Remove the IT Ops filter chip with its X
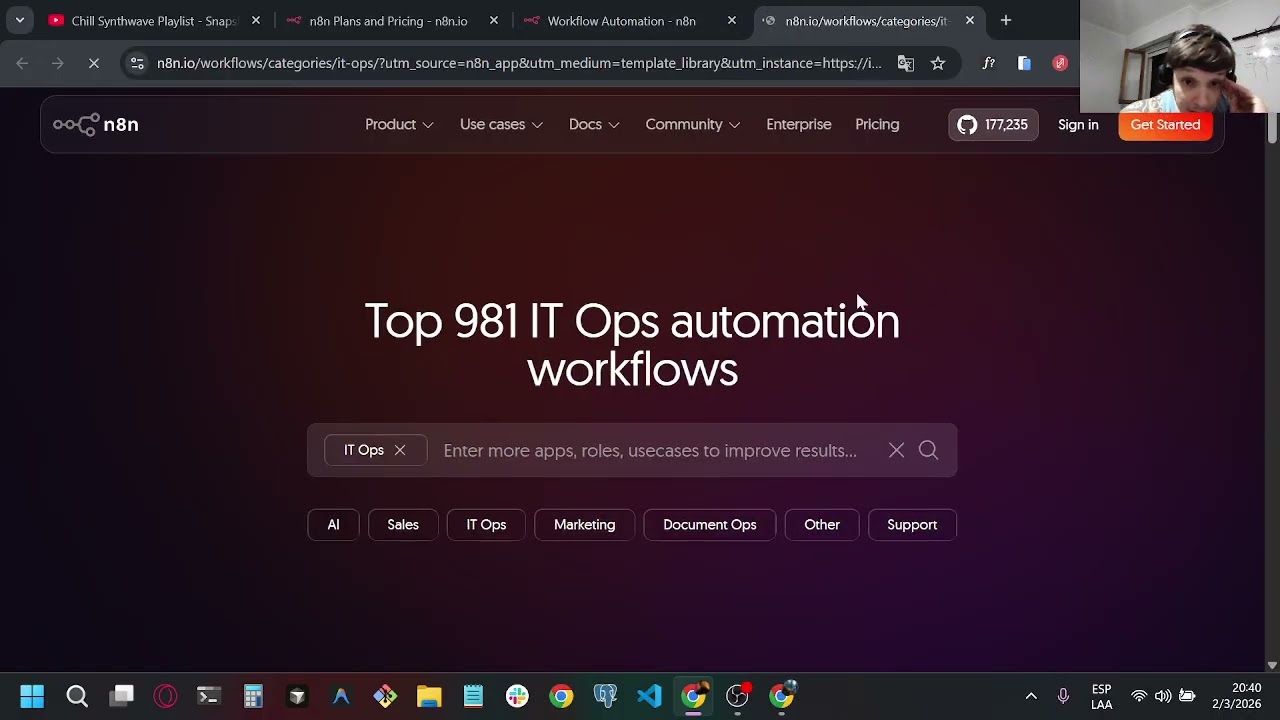This screenshot has height=720, width=1280. (400, 450)
